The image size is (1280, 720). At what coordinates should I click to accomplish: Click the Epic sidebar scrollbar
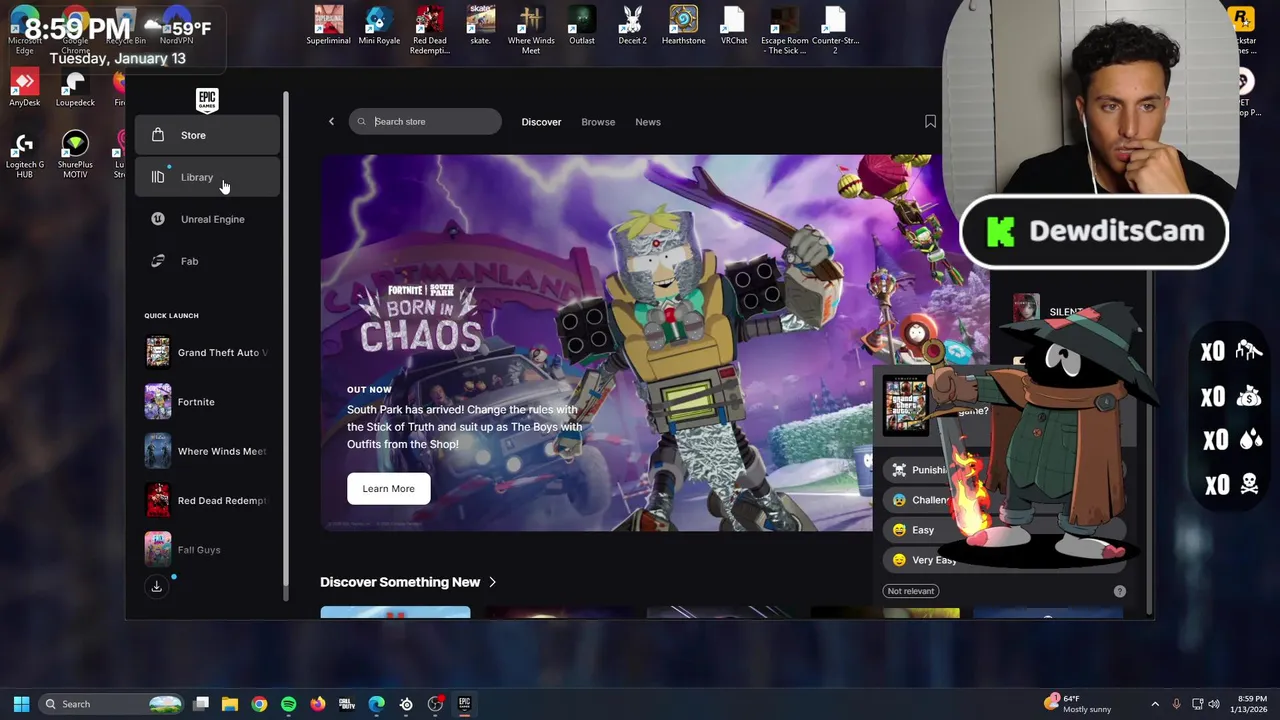[x=286, y=340]
